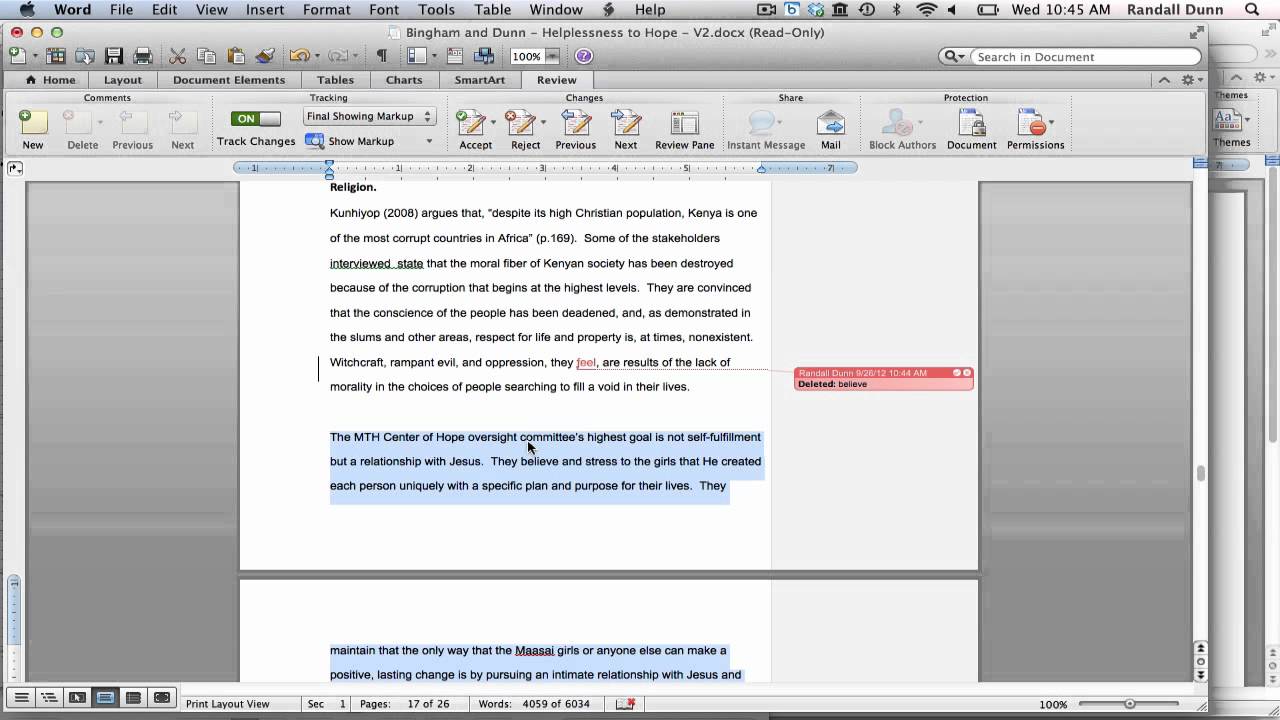Open Permissions dropdown arrow
This screenshot has height=720, width=1280.
(x=1051, y=122)
